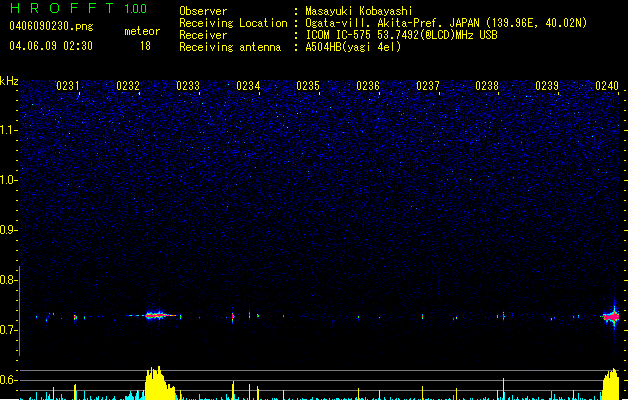
Task: Click the long meteor echo after 0232
Action: tap(154, 315)
